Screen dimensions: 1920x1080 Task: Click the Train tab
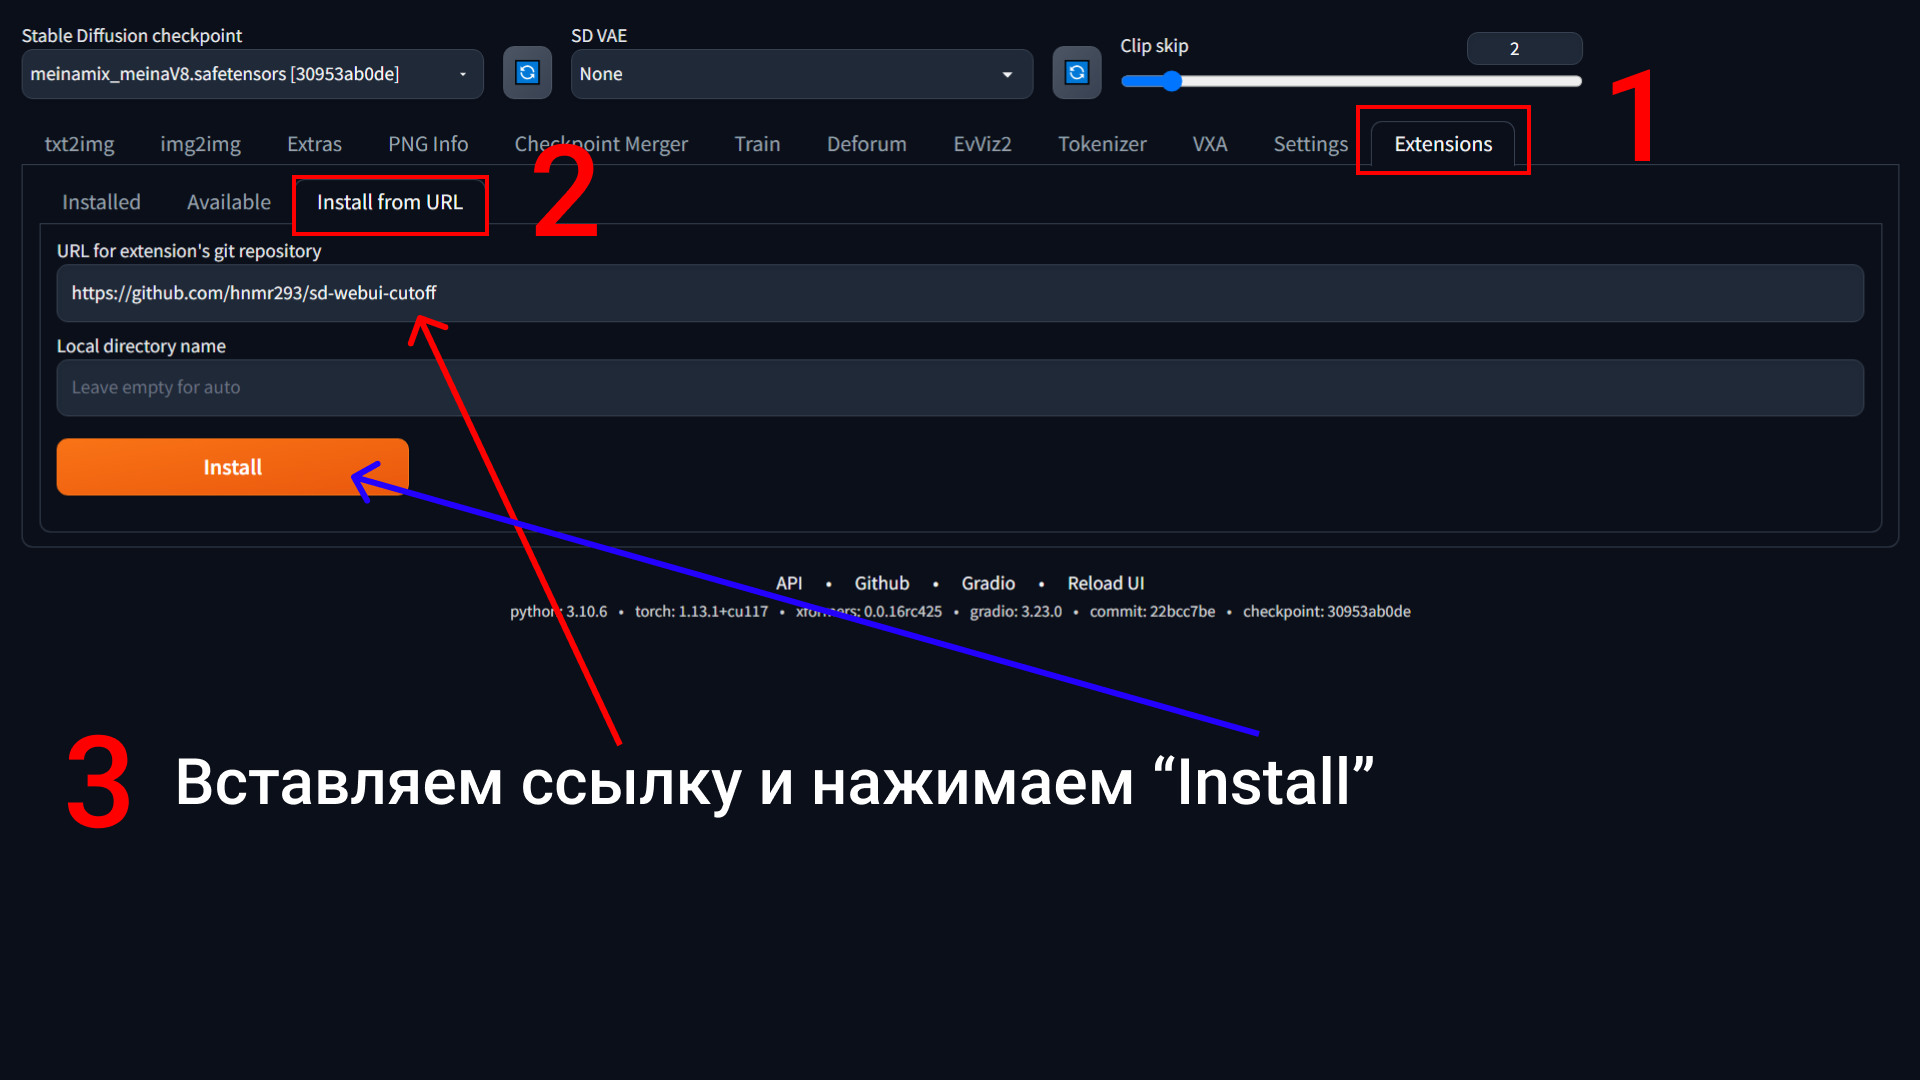tap(758, 144)
